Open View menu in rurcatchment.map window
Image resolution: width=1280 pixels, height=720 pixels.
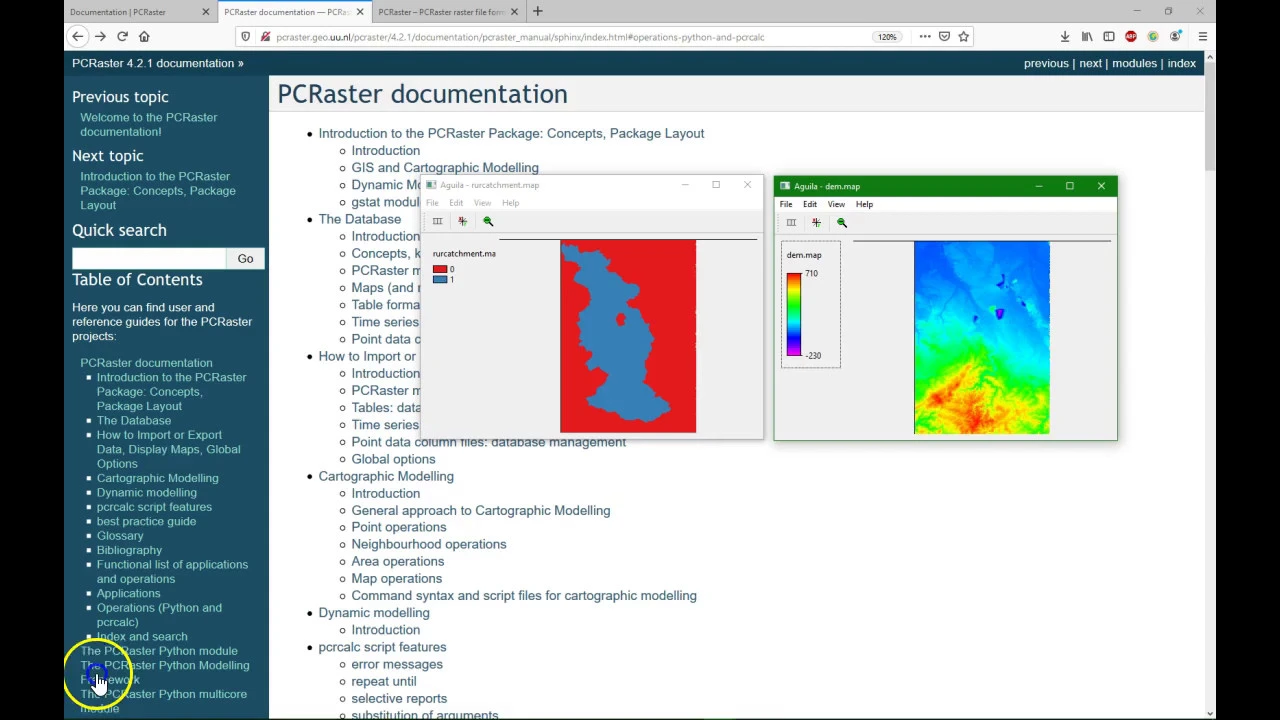click(x=482, y=203)
